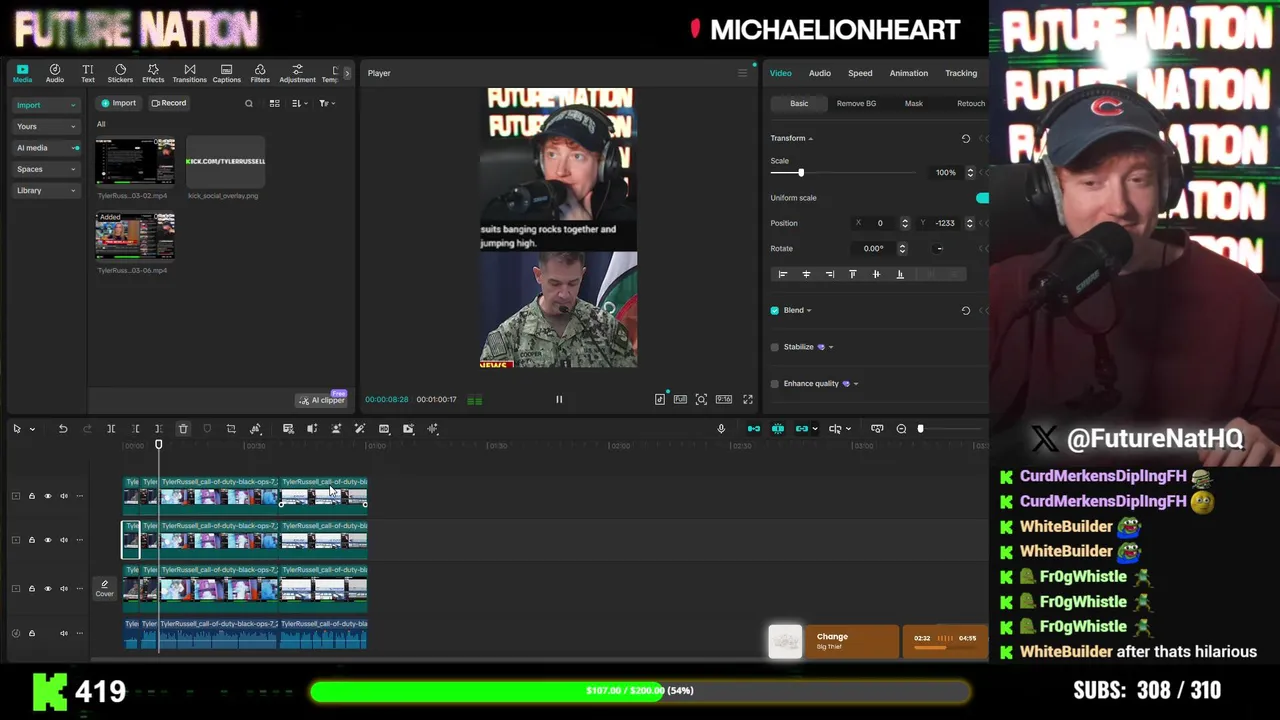This screenshot has width=1280, height=720.
Task: Expand the Spaces sidebar section
Action: pyautogui.click(x=46, y=169)
